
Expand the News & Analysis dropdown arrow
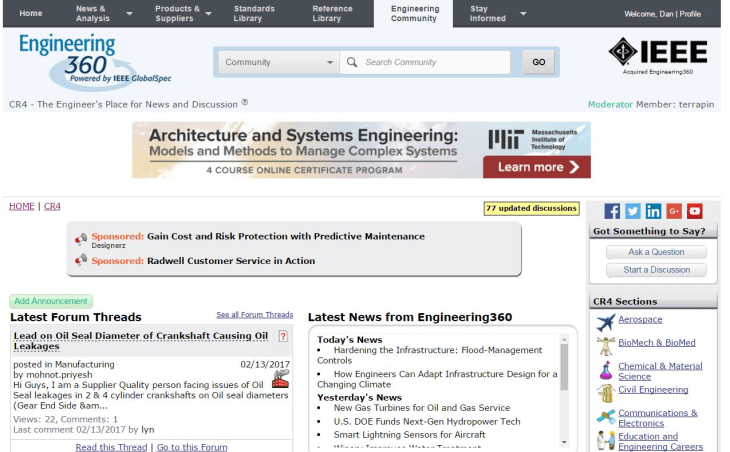pyautogui.click(x=129, y=13)
